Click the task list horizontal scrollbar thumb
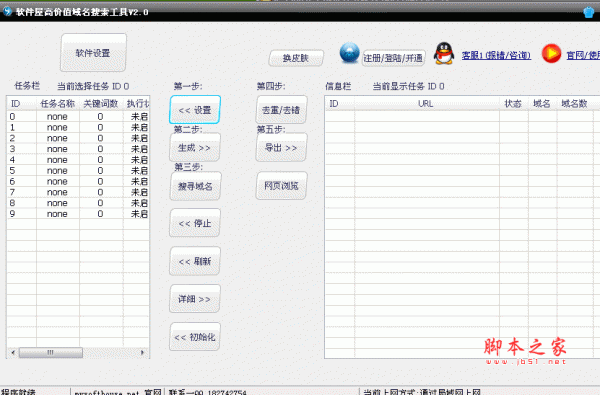600x395 pixels. pos(51,353)
